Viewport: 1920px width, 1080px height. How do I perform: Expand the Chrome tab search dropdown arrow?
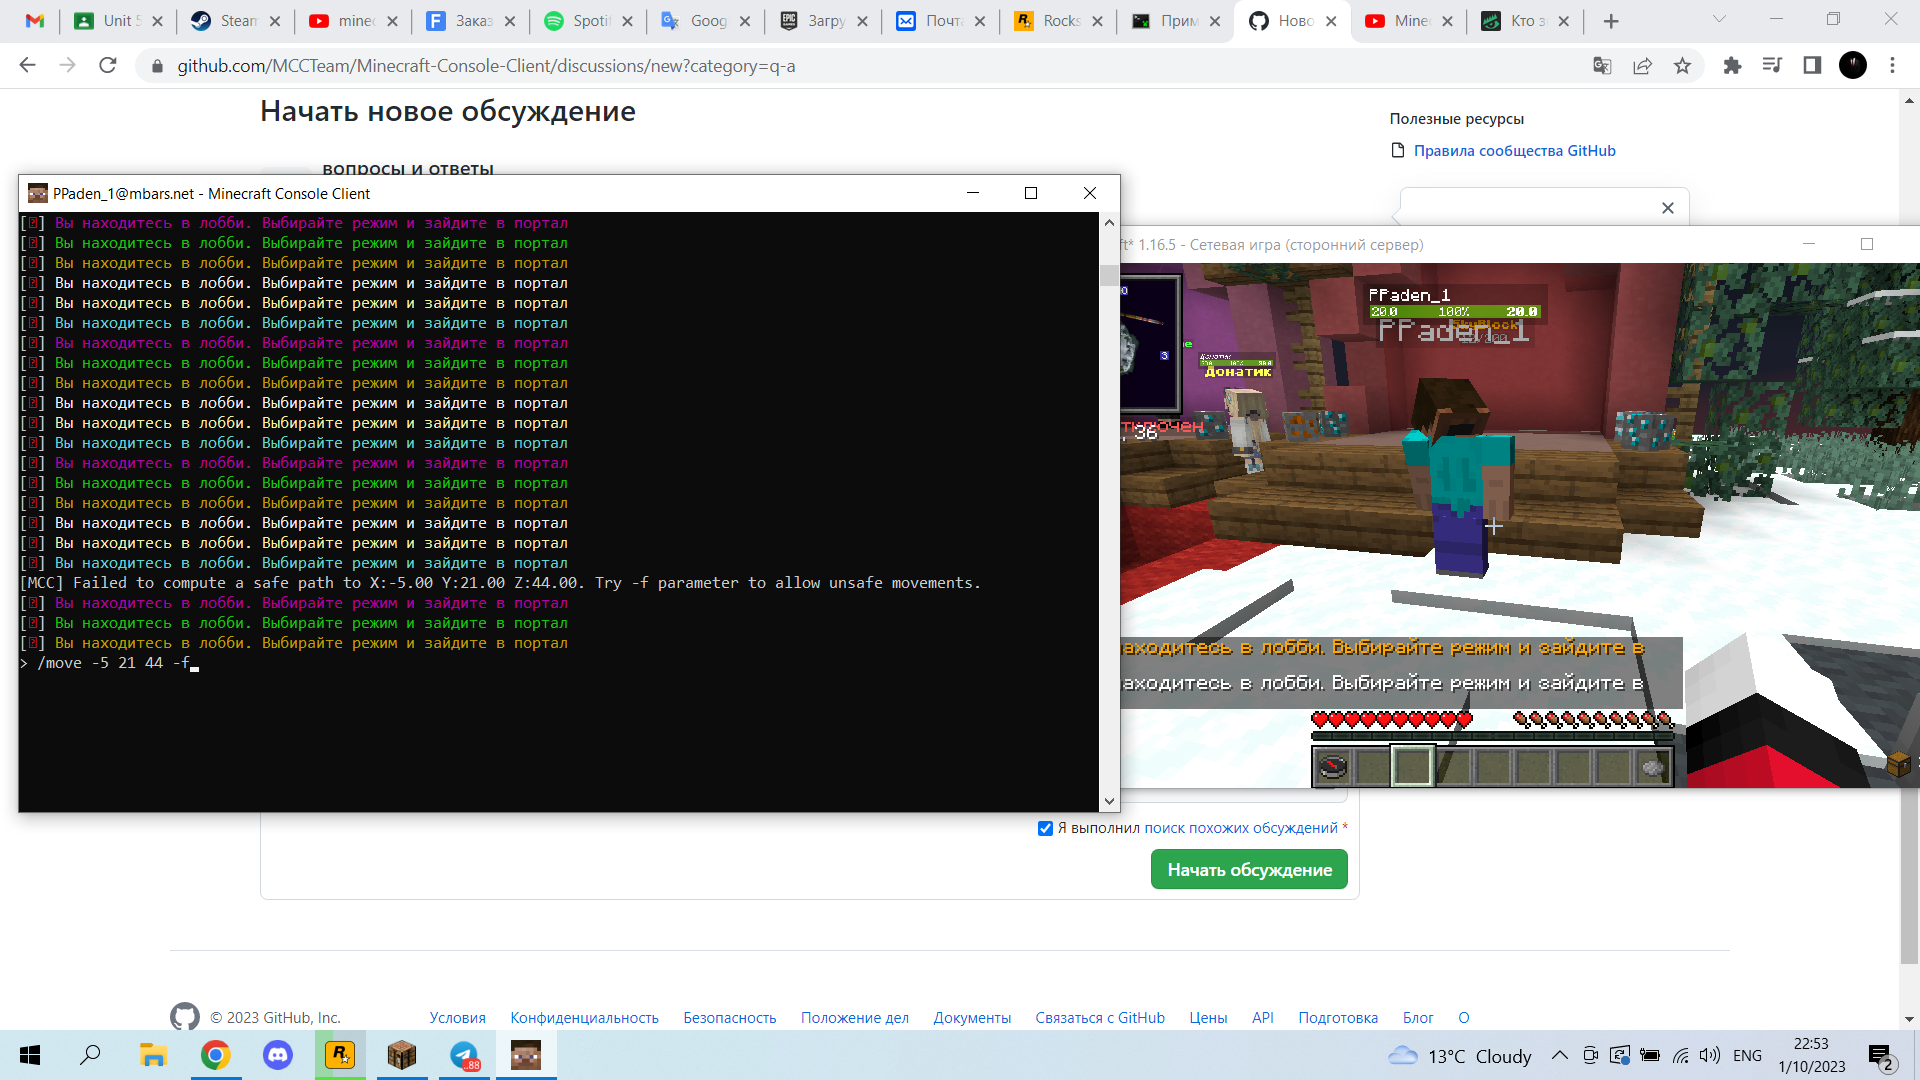[1719, 19]
